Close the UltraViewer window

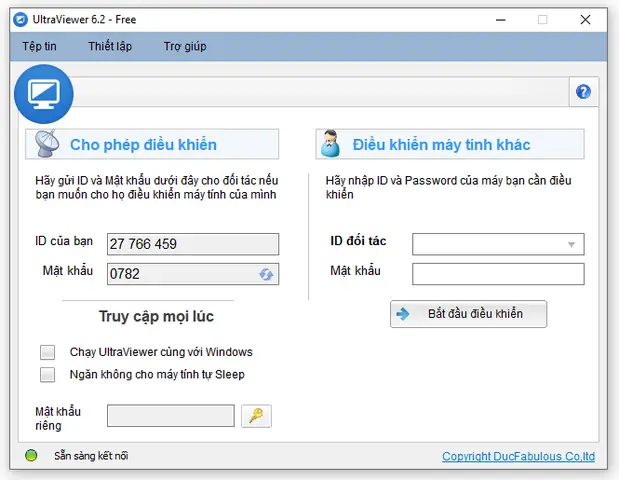point(585,19)
